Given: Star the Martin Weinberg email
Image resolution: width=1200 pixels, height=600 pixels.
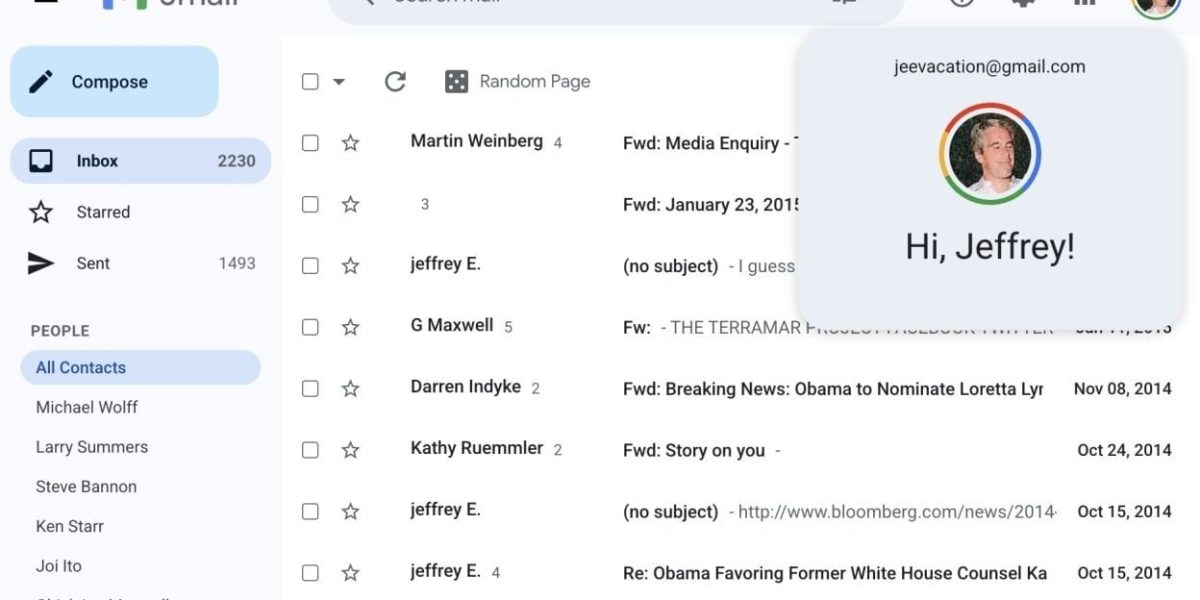Looking at the screenshot, I should tap(351, 142).
